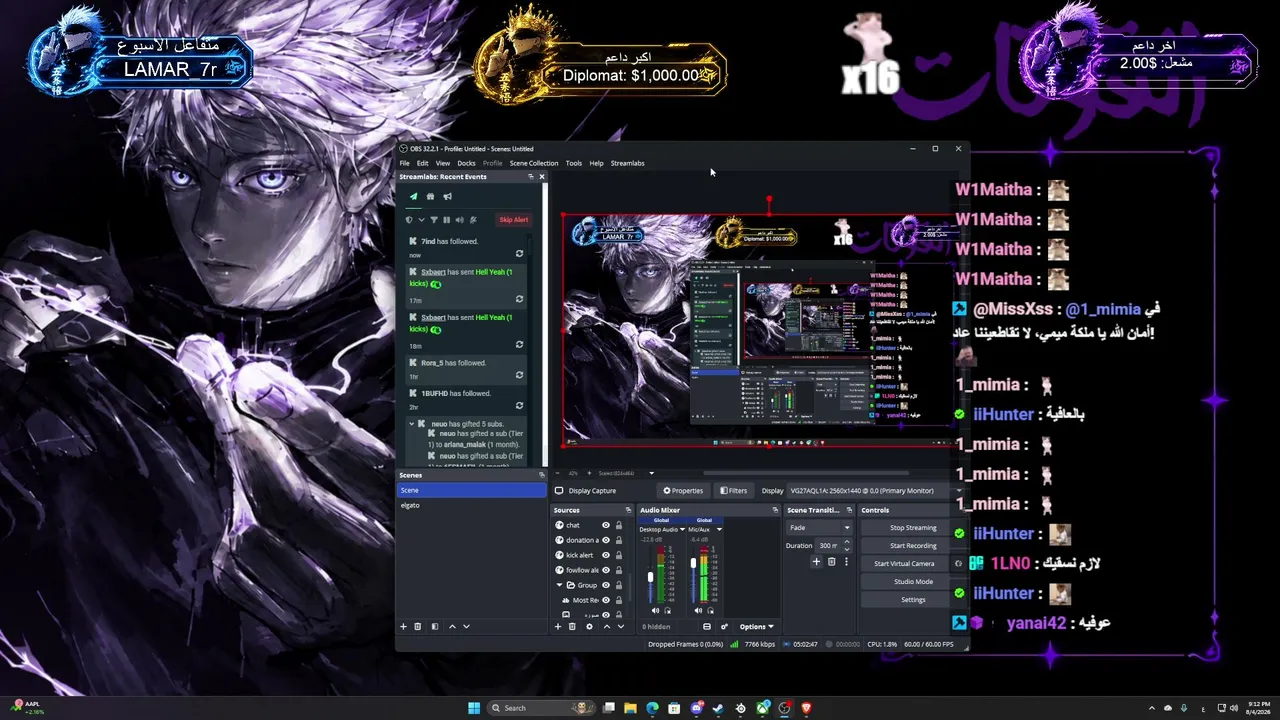Open the Docks menu in OBS
Screen dimensions: 1280x720
click(x=466, y=163)
